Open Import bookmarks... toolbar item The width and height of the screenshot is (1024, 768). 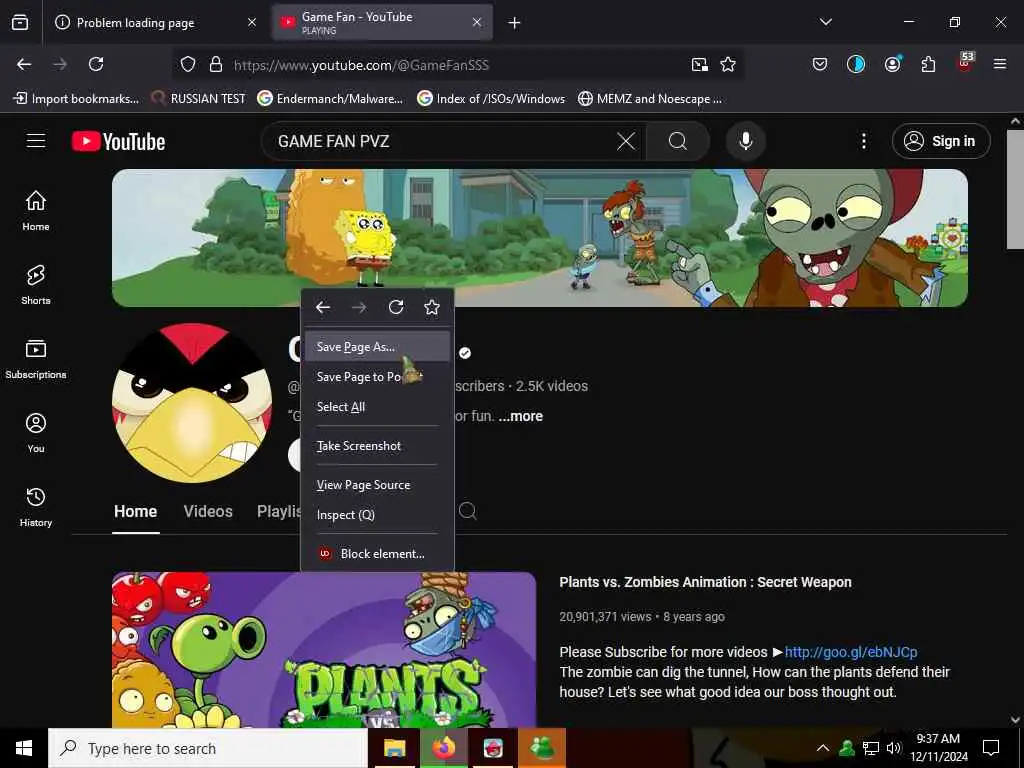[x=76, y=99]
